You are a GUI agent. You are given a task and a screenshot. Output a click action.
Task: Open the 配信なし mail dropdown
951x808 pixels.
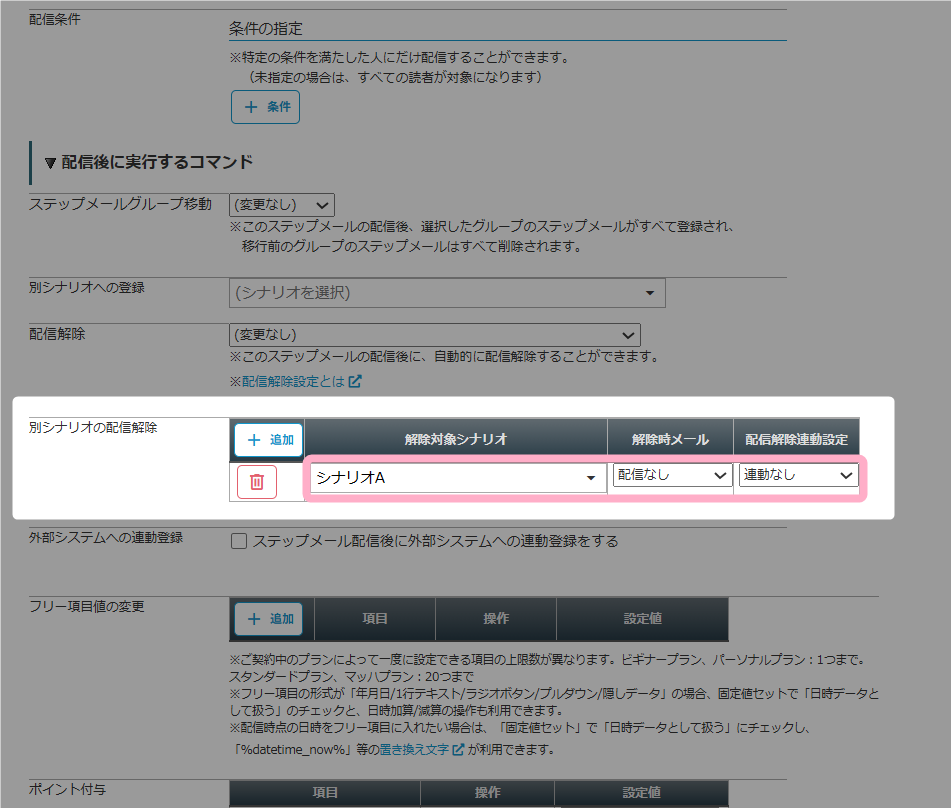pyautogui.click(x=671, y=476)
